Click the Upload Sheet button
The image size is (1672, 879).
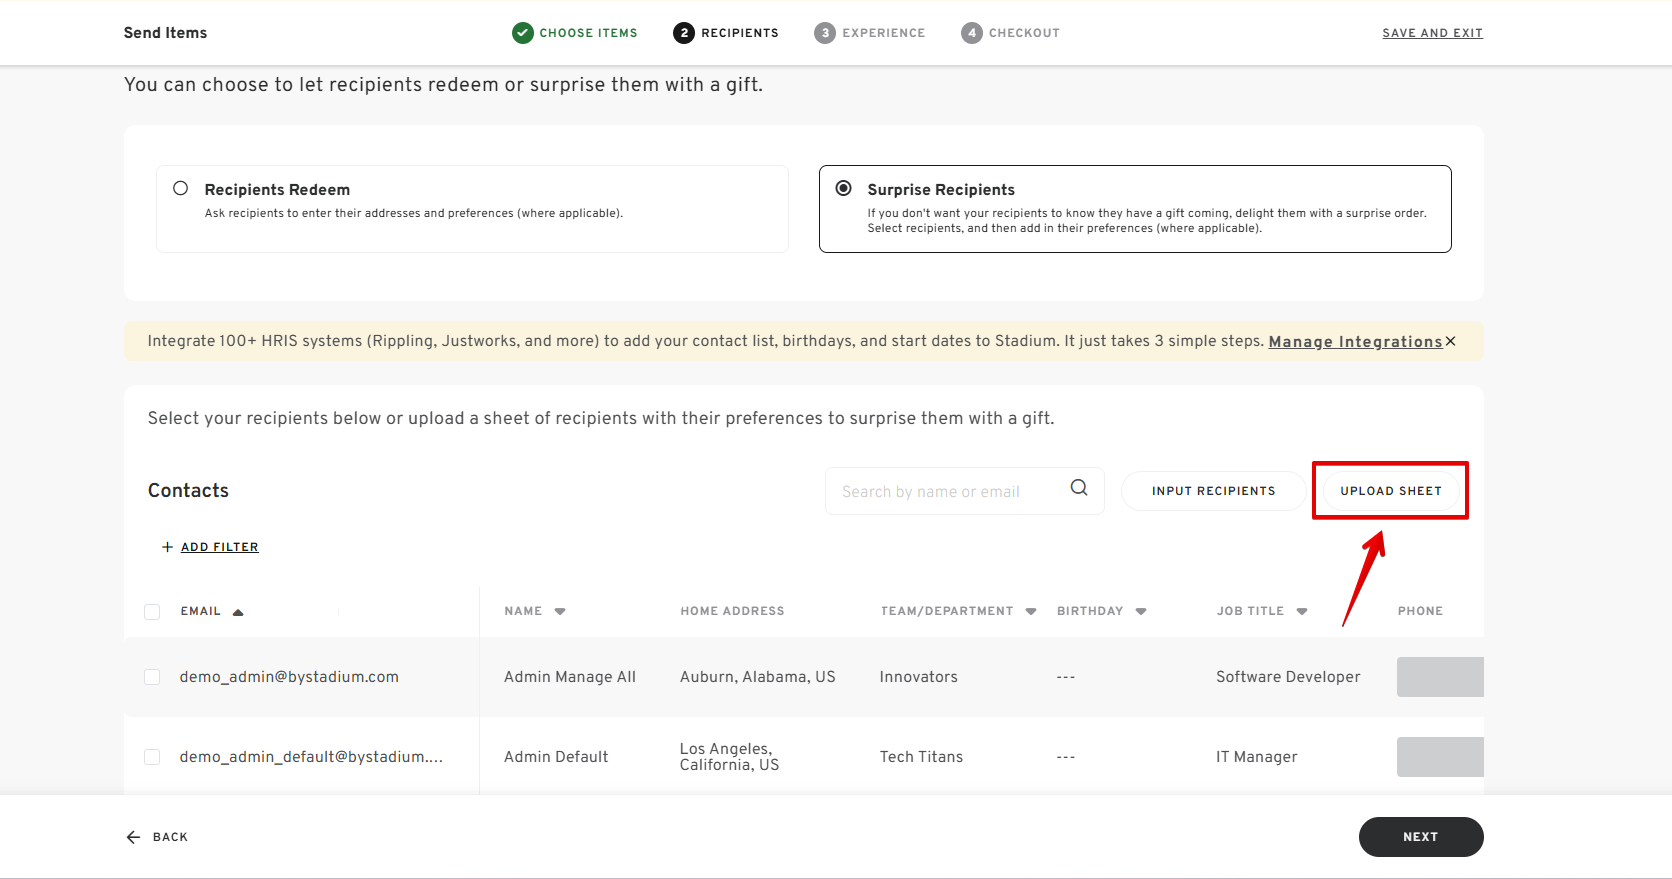(x=1391, y=491)
